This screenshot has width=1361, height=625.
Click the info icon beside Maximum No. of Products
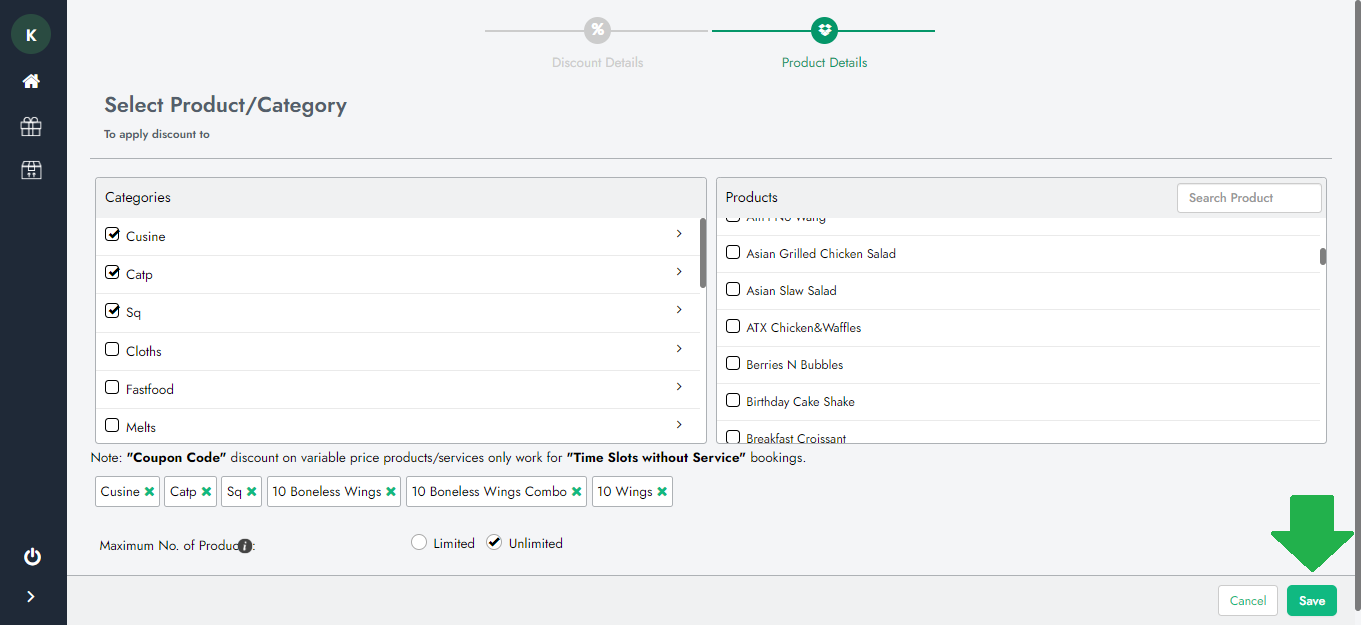coord(244,546)
